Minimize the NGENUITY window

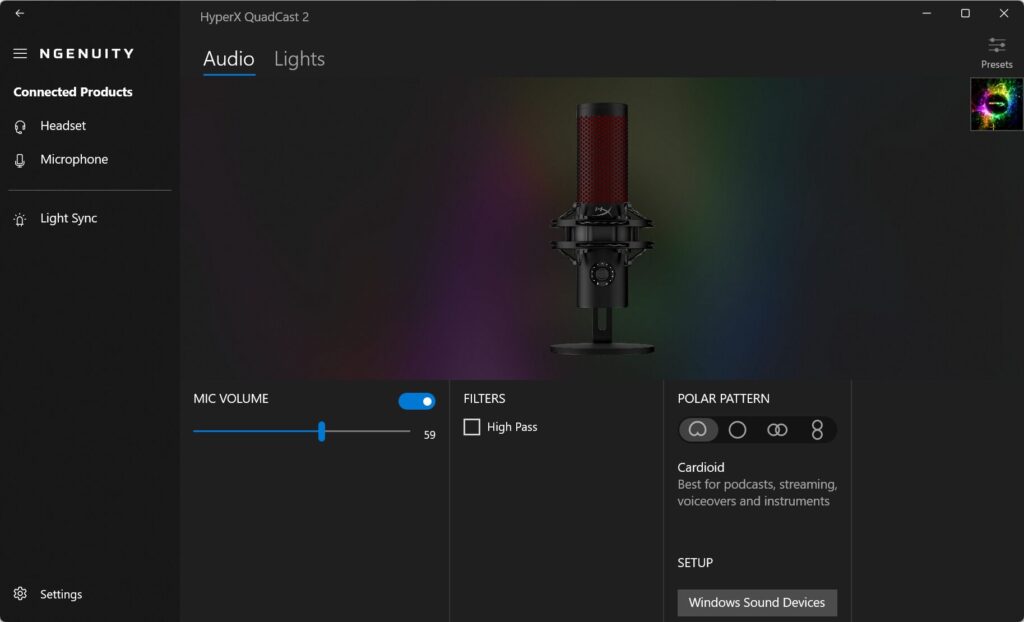[x=927, y=13]
